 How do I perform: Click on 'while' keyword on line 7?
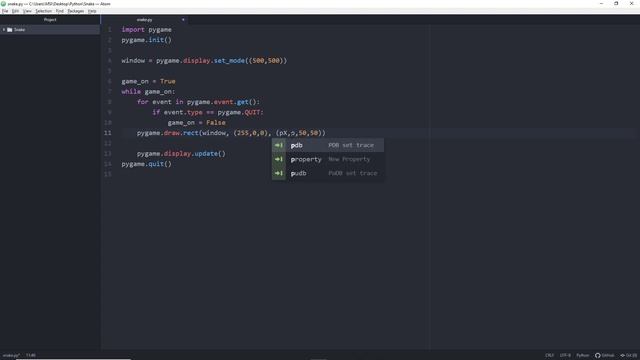[x=131, y=92]
